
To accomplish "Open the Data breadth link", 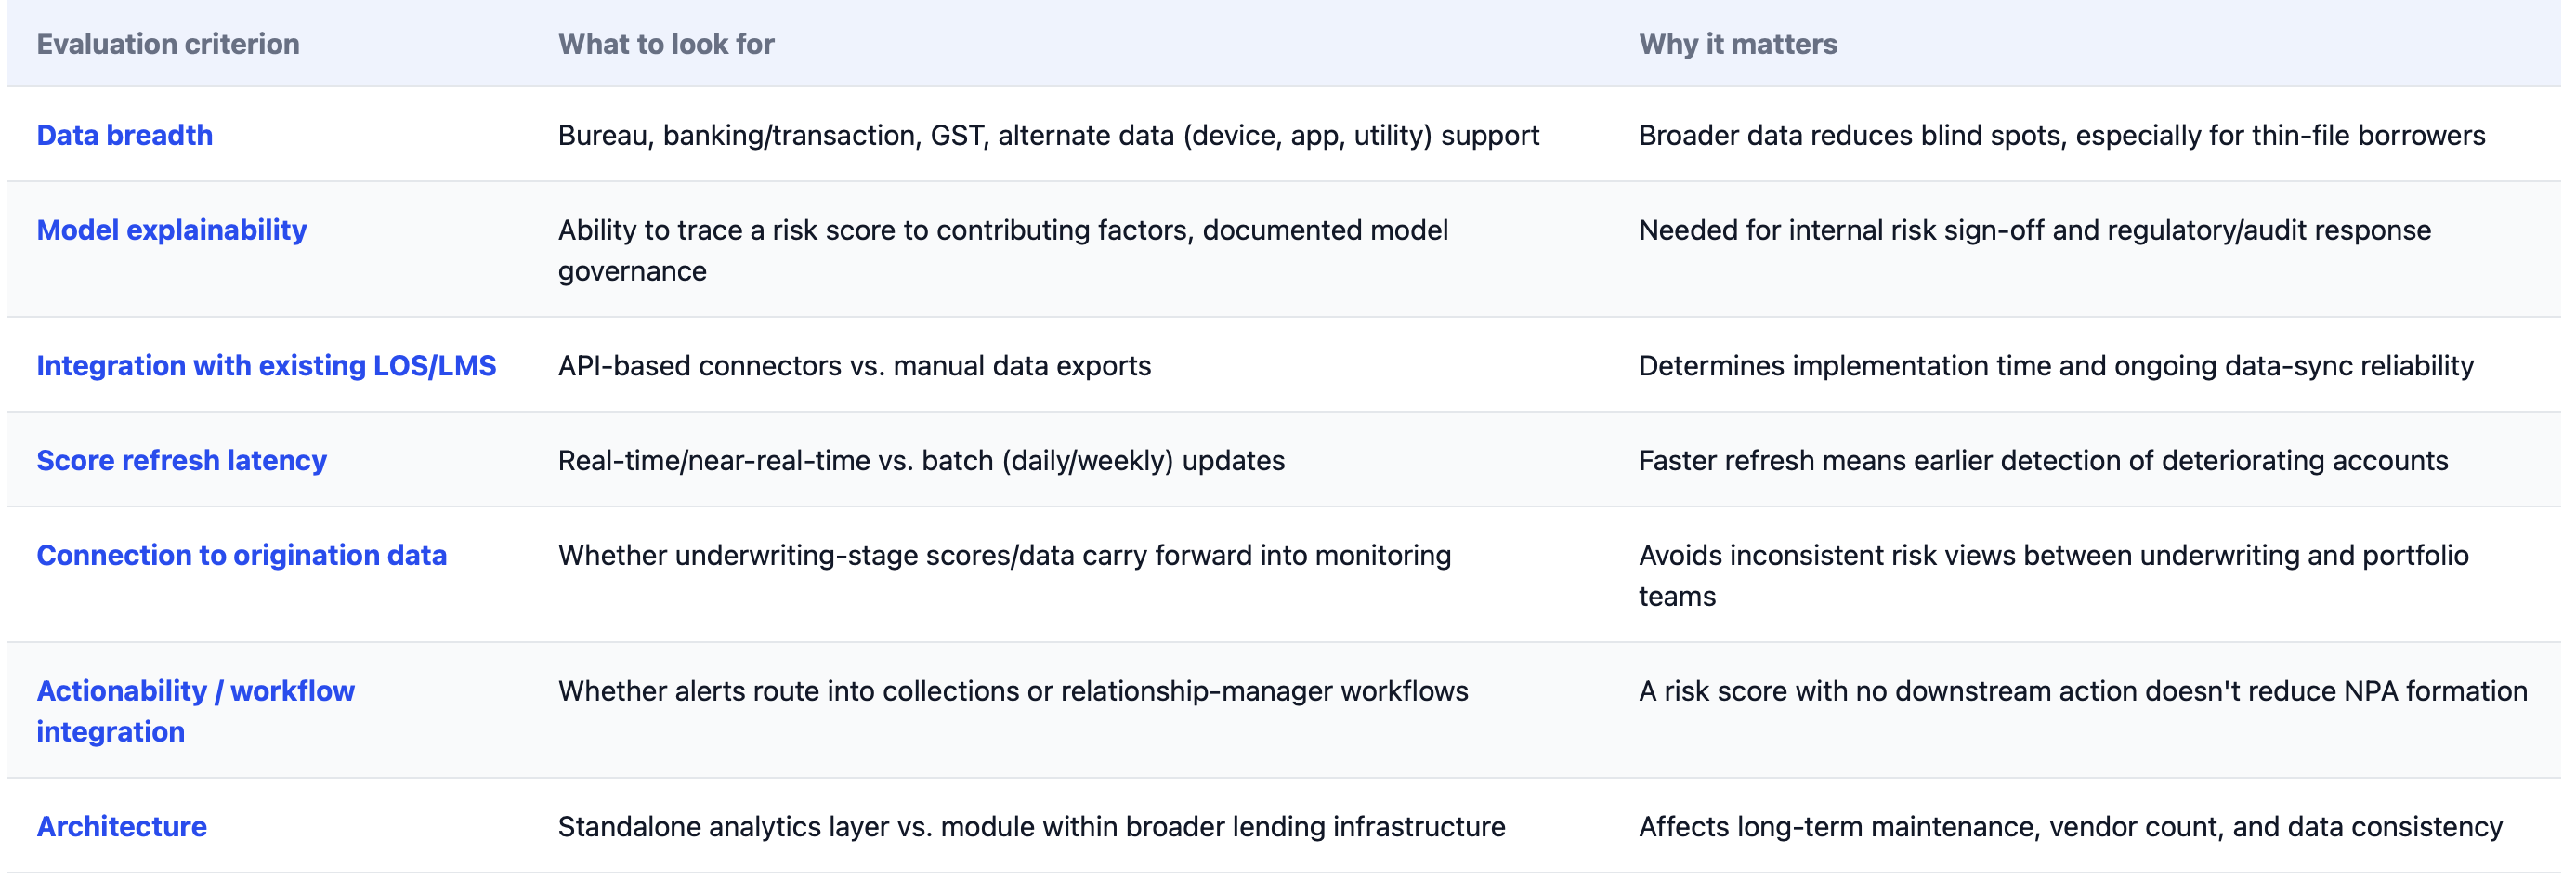I will (x=124, y=135).
